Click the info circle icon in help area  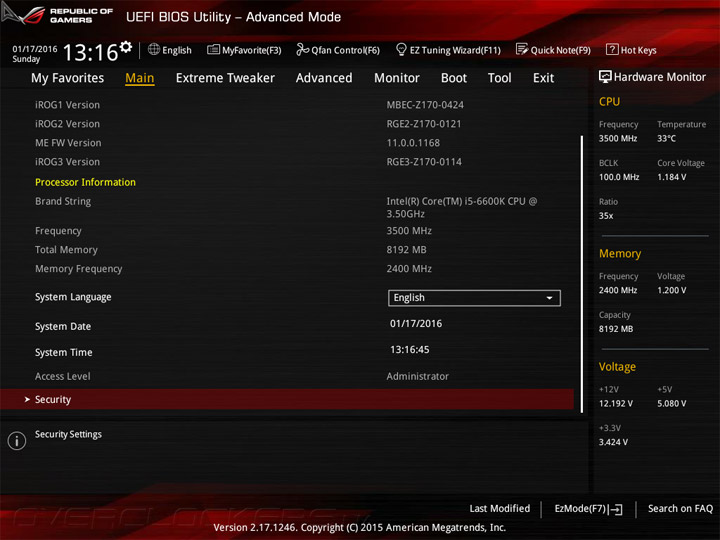click(x=17, y=441)
